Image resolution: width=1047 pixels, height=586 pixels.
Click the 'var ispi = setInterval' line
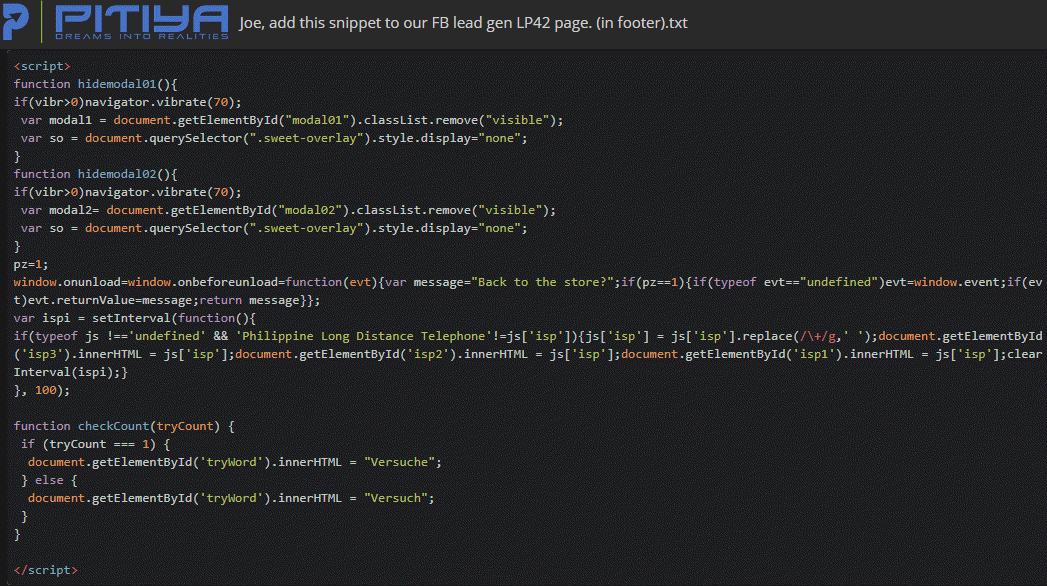pos(134,318)
